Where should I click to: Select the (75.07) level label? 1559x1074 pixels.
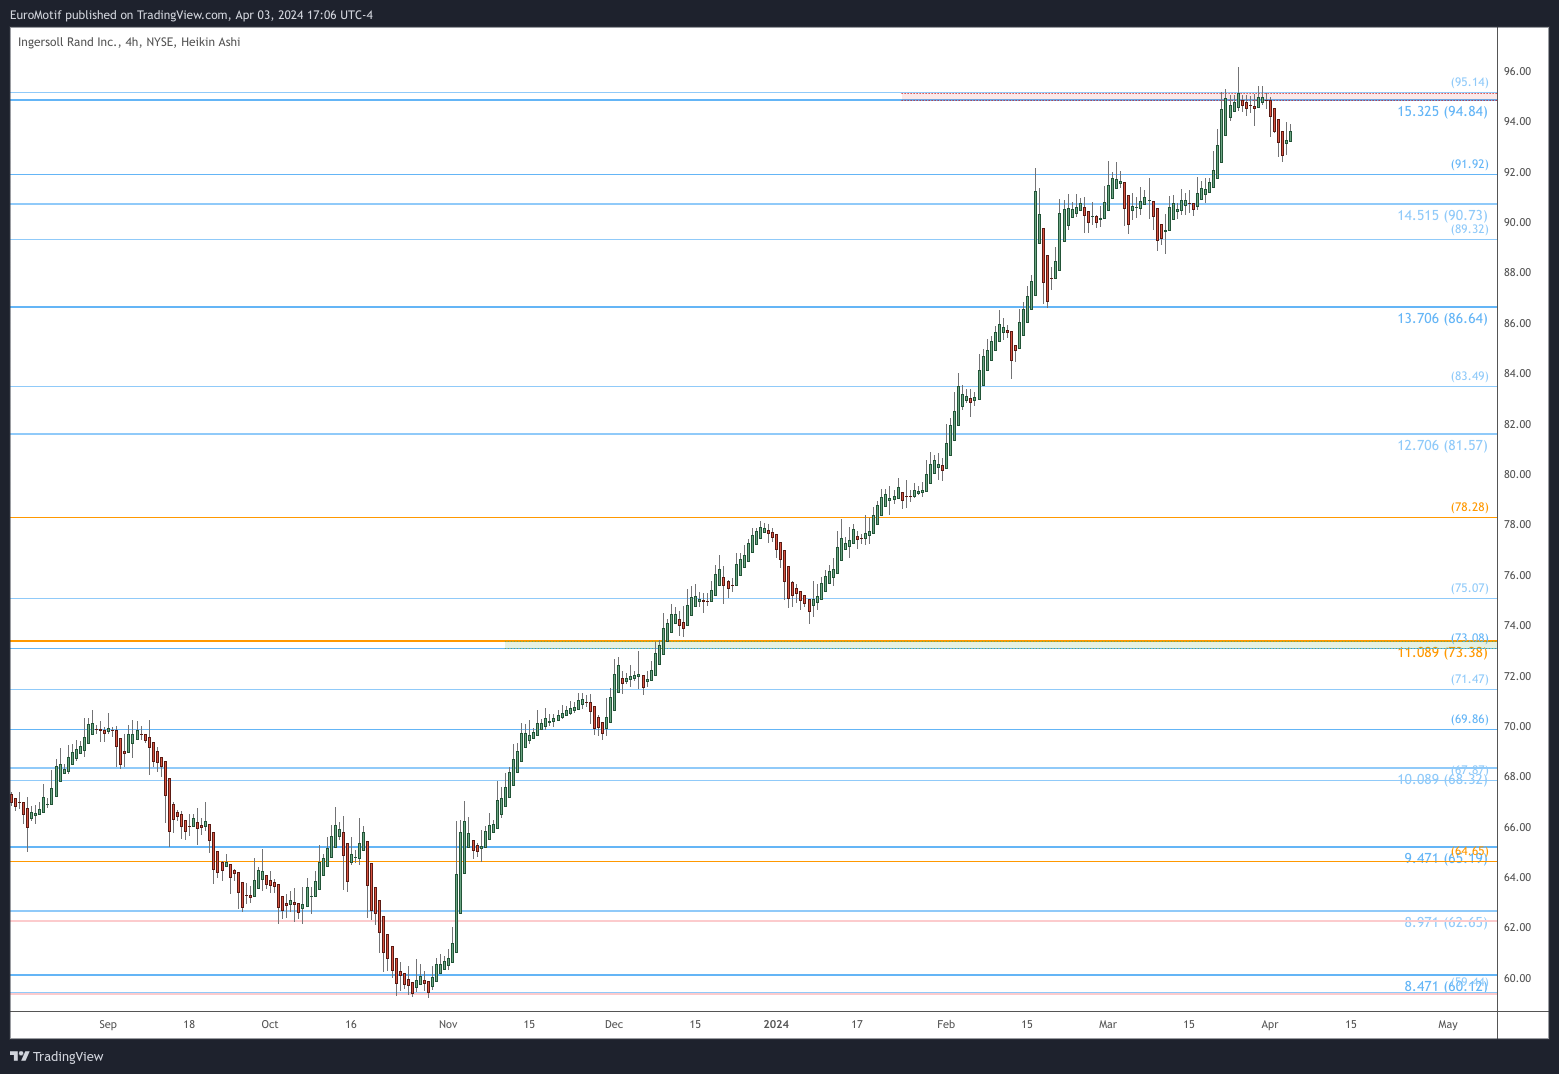1469,588
